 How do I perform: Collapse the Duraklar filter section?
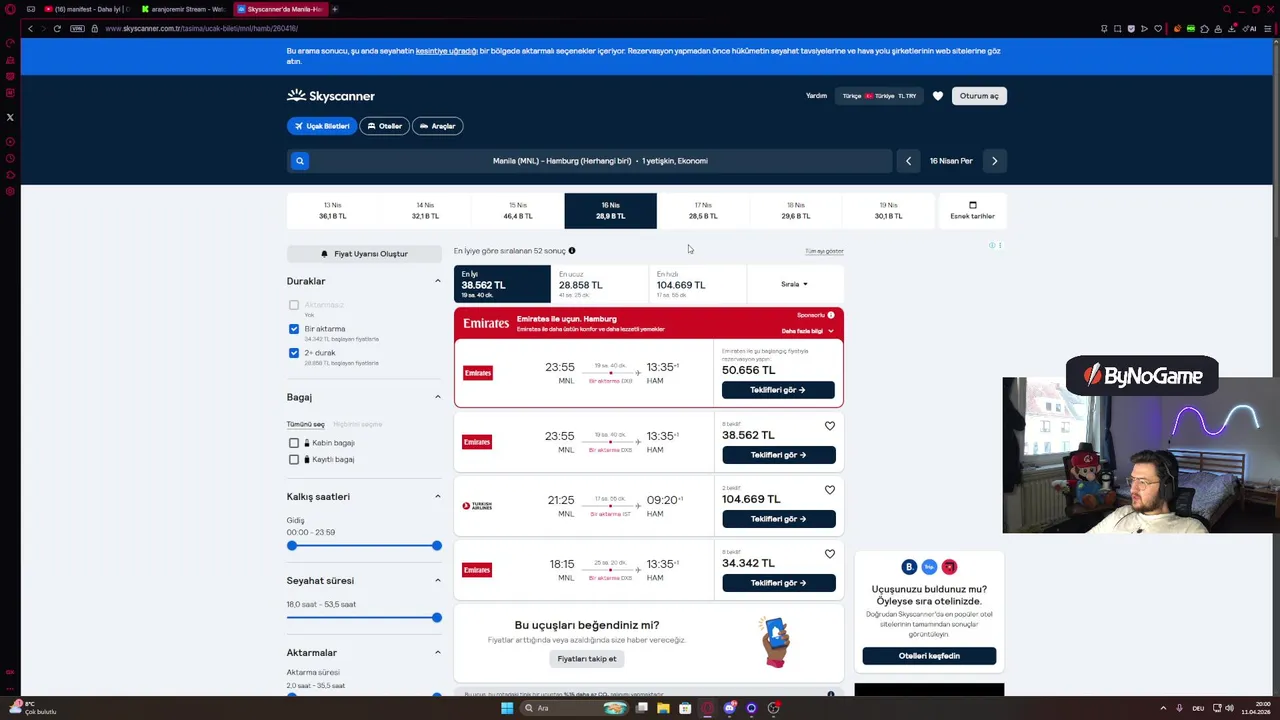[437, 281]
